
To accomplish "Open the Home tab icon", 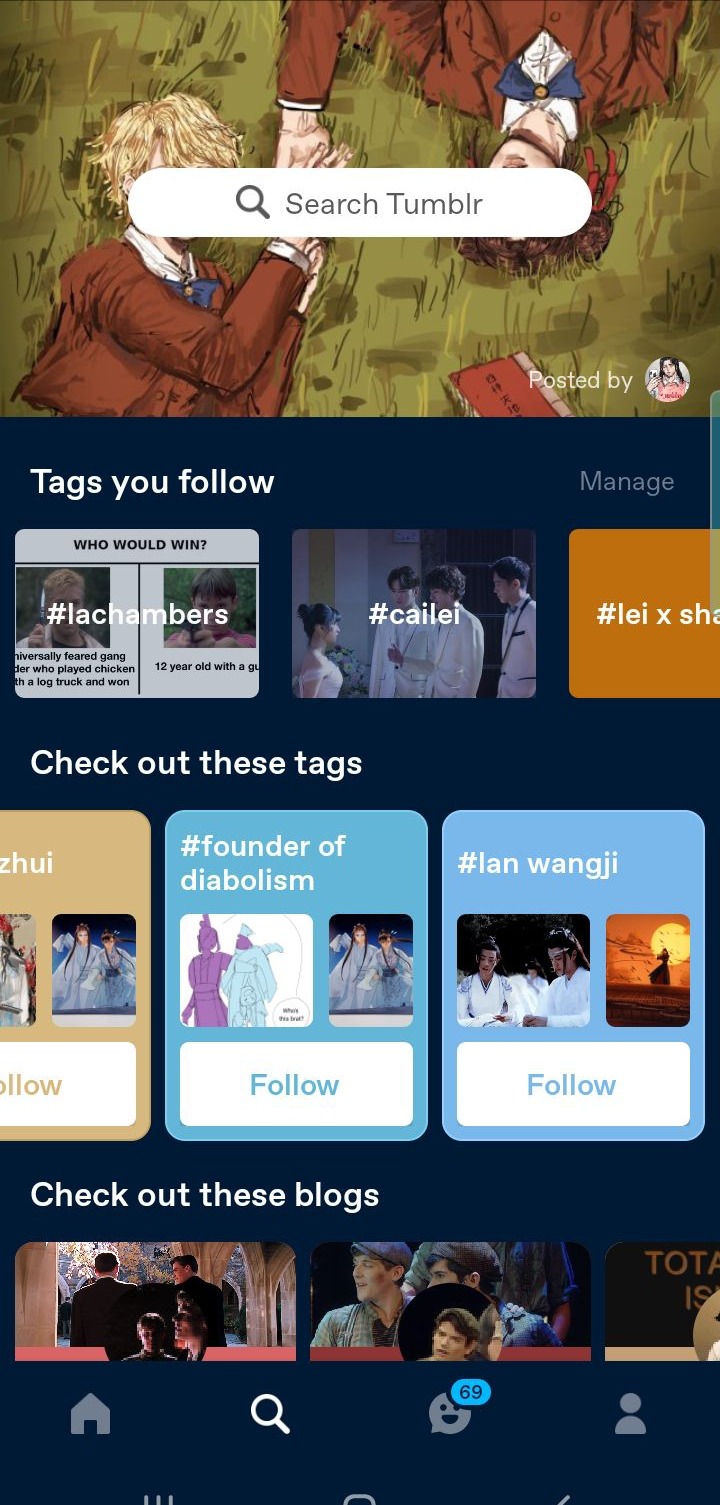I will pyautogui.click(x=90, y=1414).
